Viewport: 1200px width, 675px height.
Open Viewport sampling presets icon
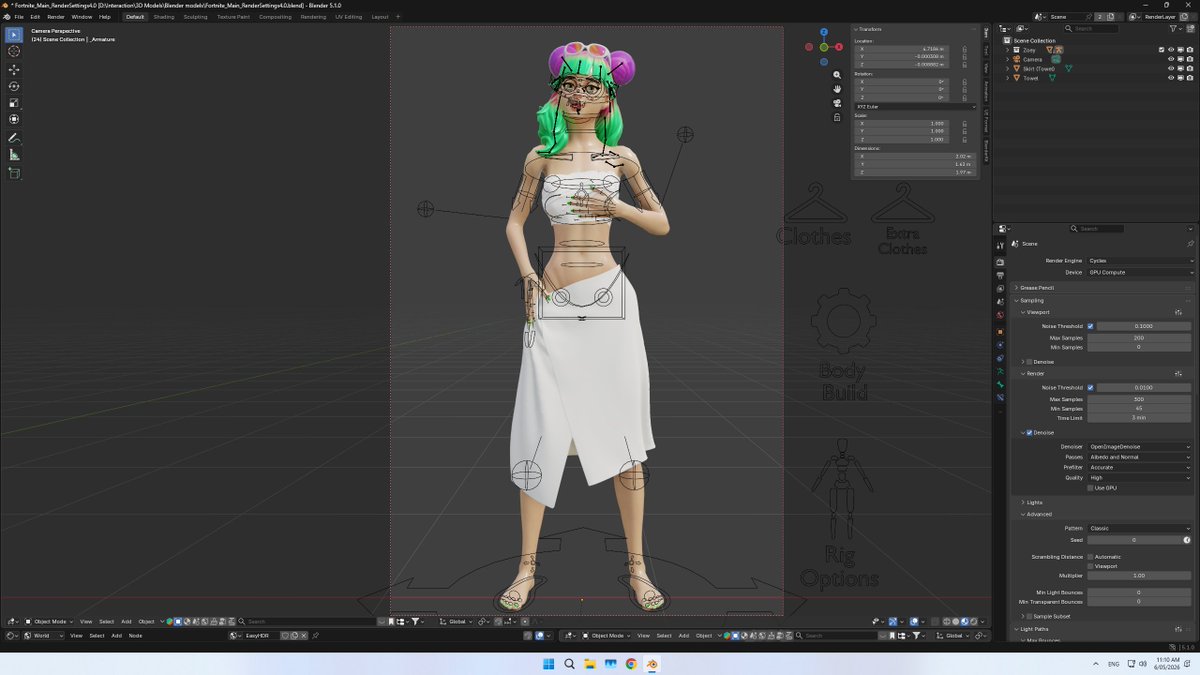point(1178,312)
